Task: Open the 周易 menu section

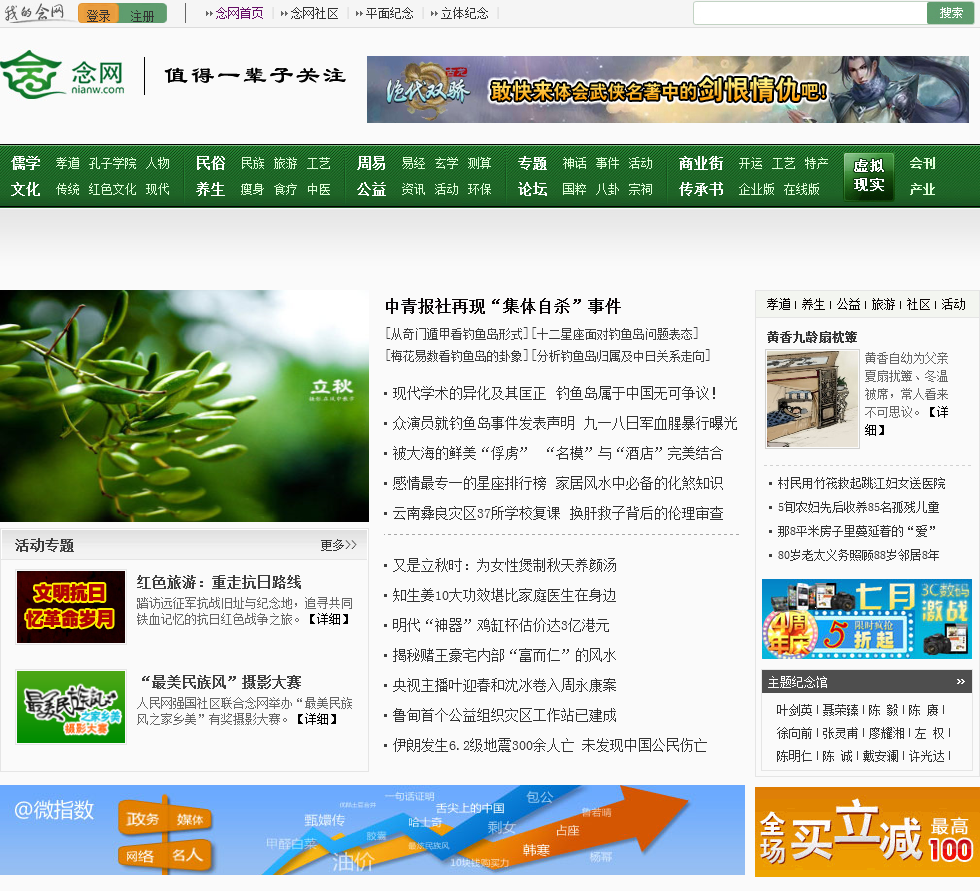Action: click(x=371, y=163)
